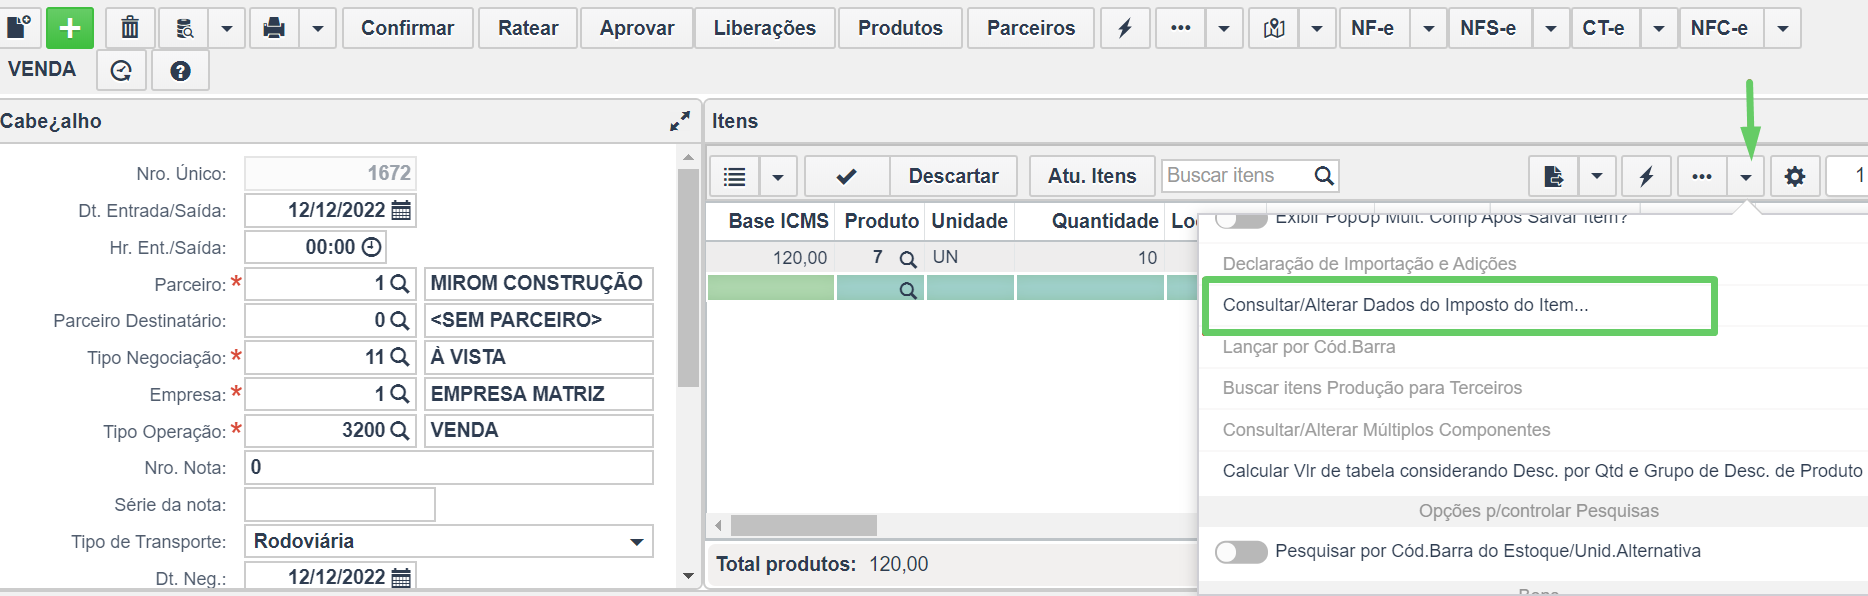The height and width of the screenshot is (596, 1868).
Task: Expand the items export dropdown arrow
Action: point(1597,176)
